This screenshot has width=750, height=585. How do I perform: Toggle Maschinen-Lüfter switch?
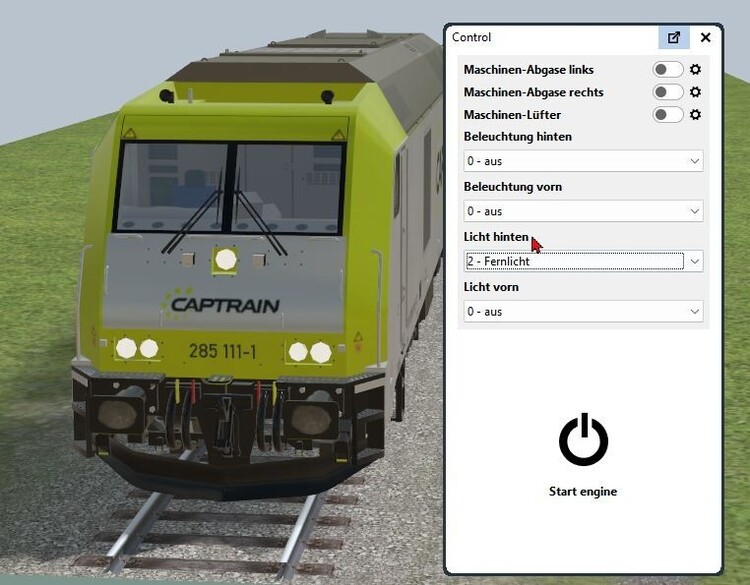[668, 115]
